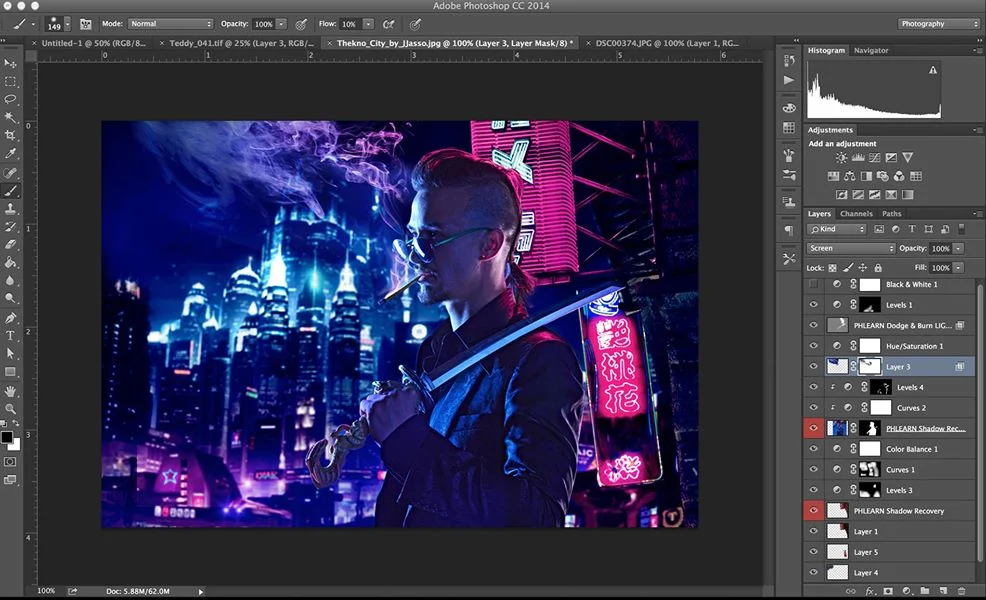The image size is (986, 600).
Task: Select the Move tool
Action: coord(10,64)
